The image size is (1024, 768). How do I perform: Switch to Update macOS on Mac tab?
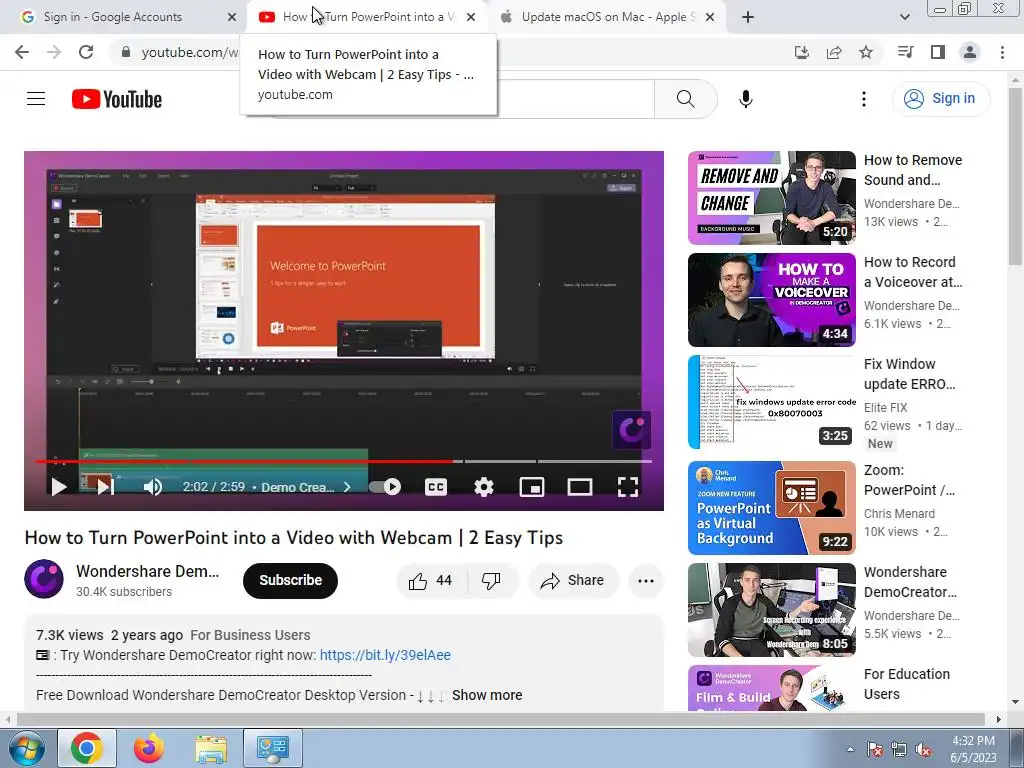[608, 17]
